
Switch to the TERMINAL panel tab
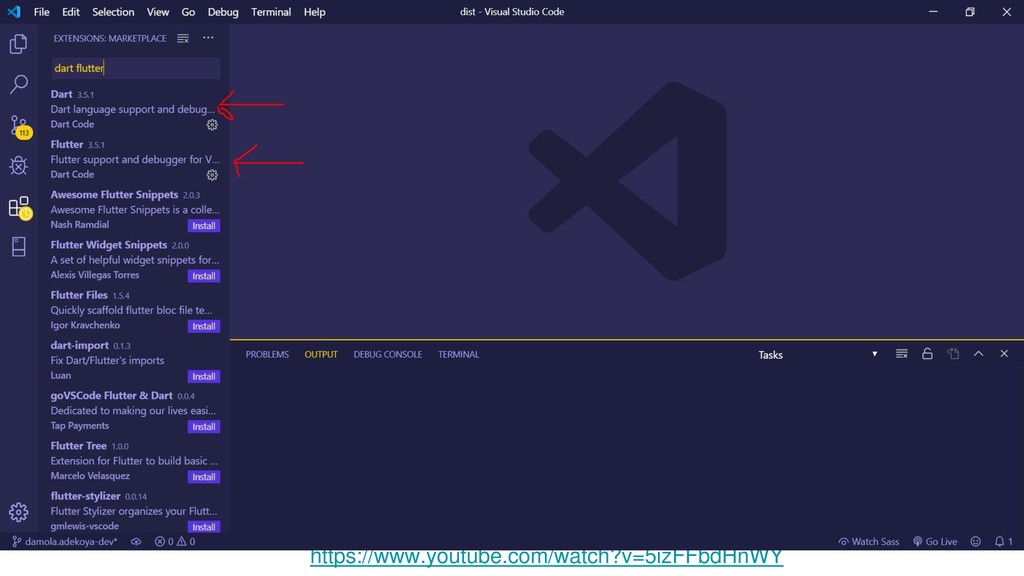click(x=458, y=354)
